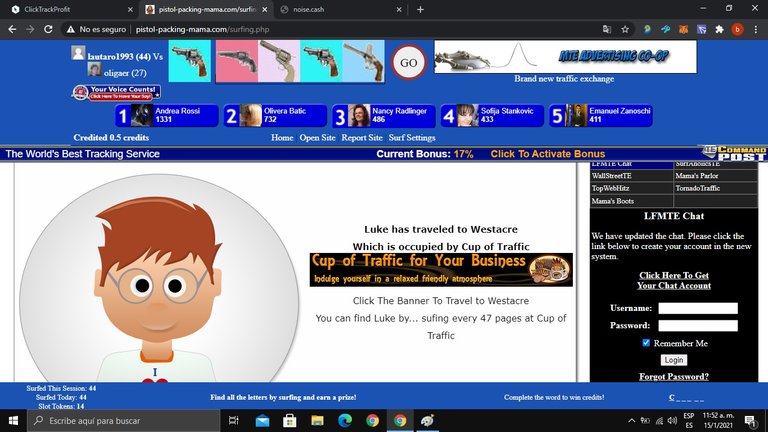The height and width of the screenshot is (432, 768).
Task: Focus the chat Password field
Action: (697, 325)
